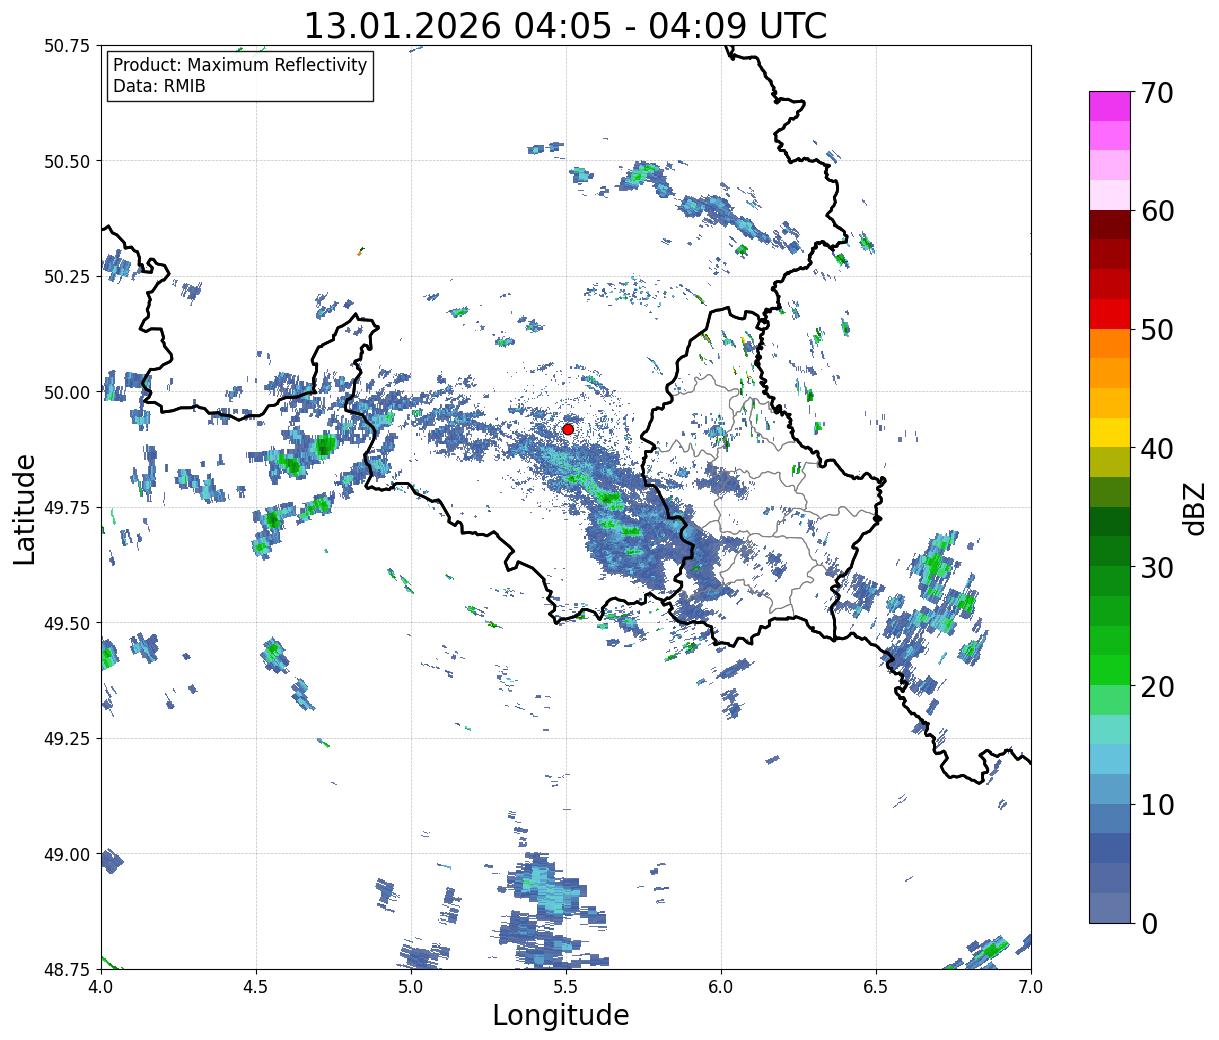Click the dBZ colorbar label
The image size is (1219, 1040).
(x=1194, y=508)
